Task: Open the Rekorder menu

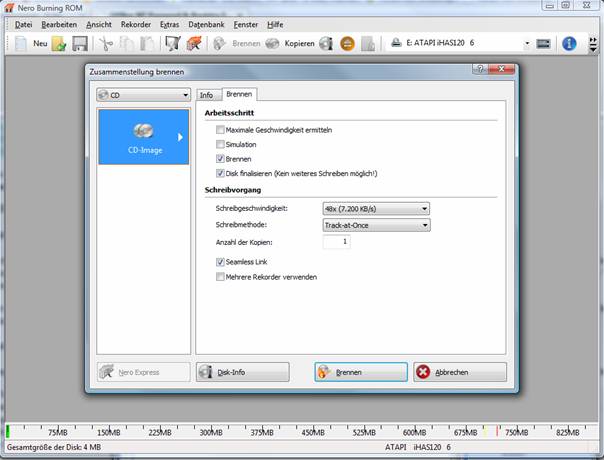Action: [136, 25]
